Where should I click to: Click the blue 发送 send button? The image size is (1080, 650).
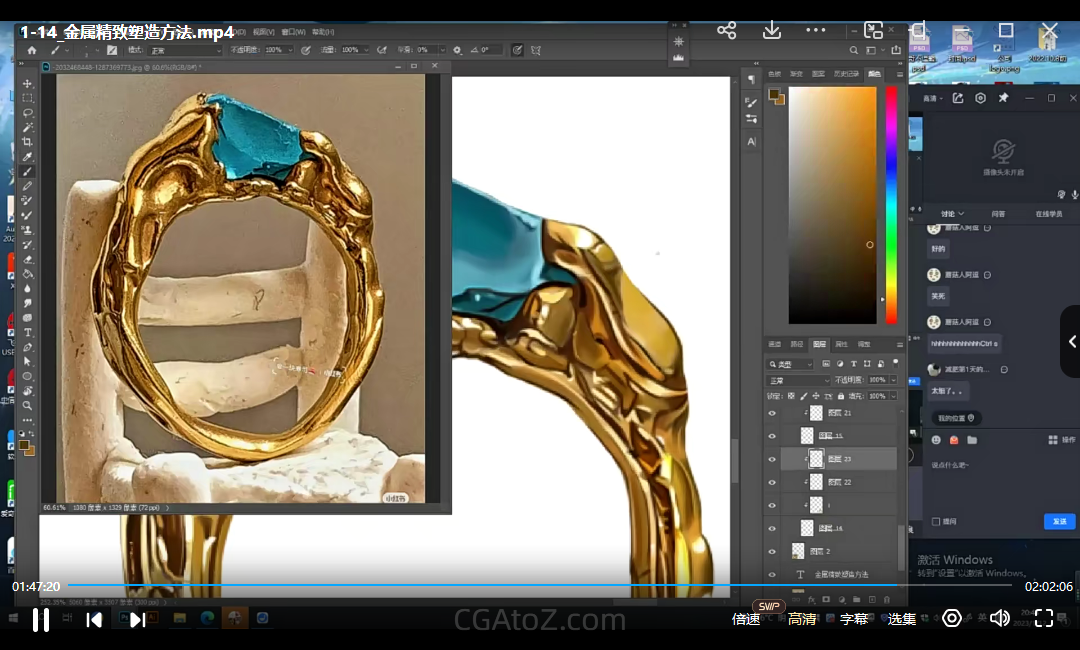[1059, 521]
